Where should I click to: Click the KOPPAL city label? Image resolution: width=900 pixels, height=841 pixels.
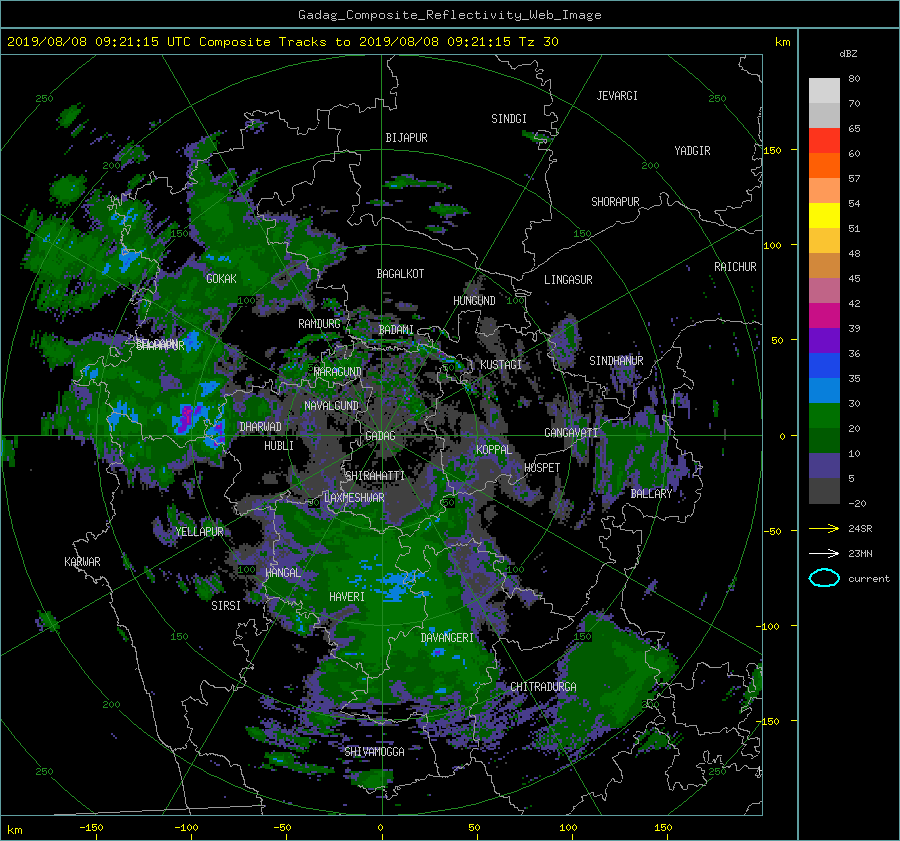pos(494,450)
